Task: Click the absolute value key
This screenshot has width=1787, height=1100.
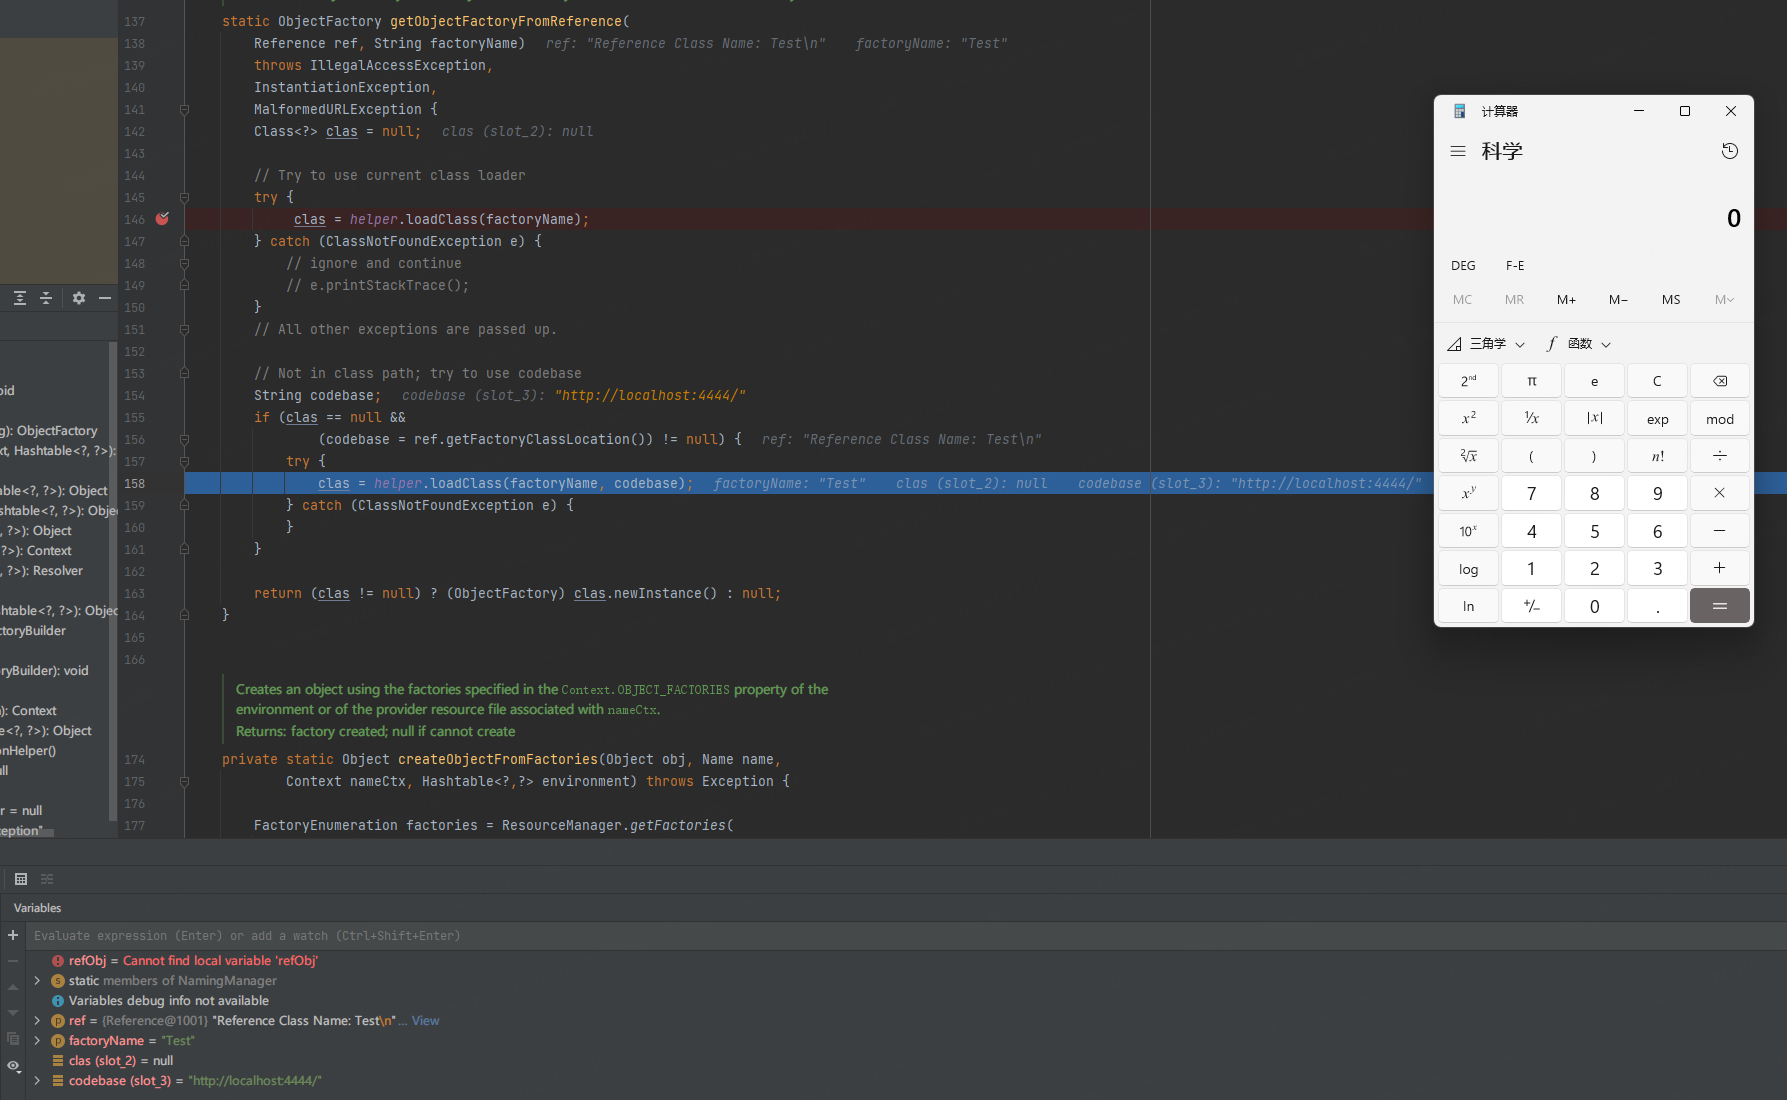Action: [x=1594, y=418]
